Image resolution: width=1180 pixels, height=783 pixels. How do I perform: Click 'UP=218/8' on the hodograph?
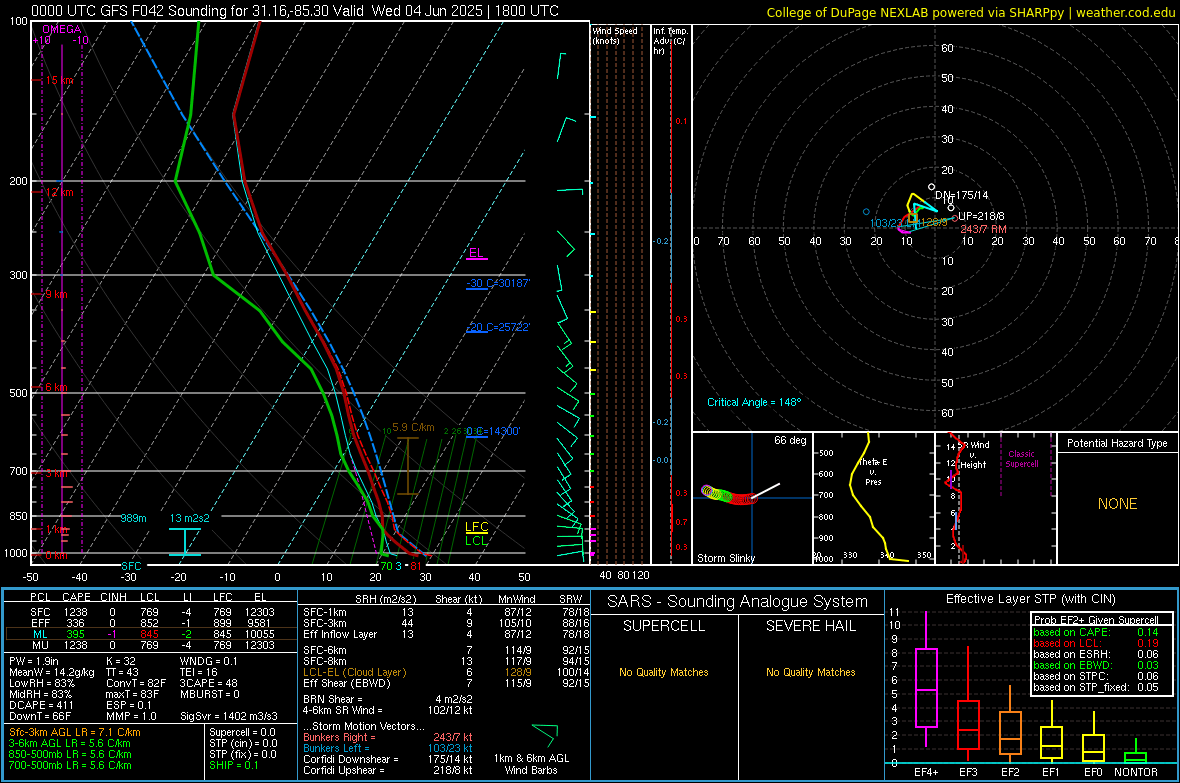tap(981, 216)
